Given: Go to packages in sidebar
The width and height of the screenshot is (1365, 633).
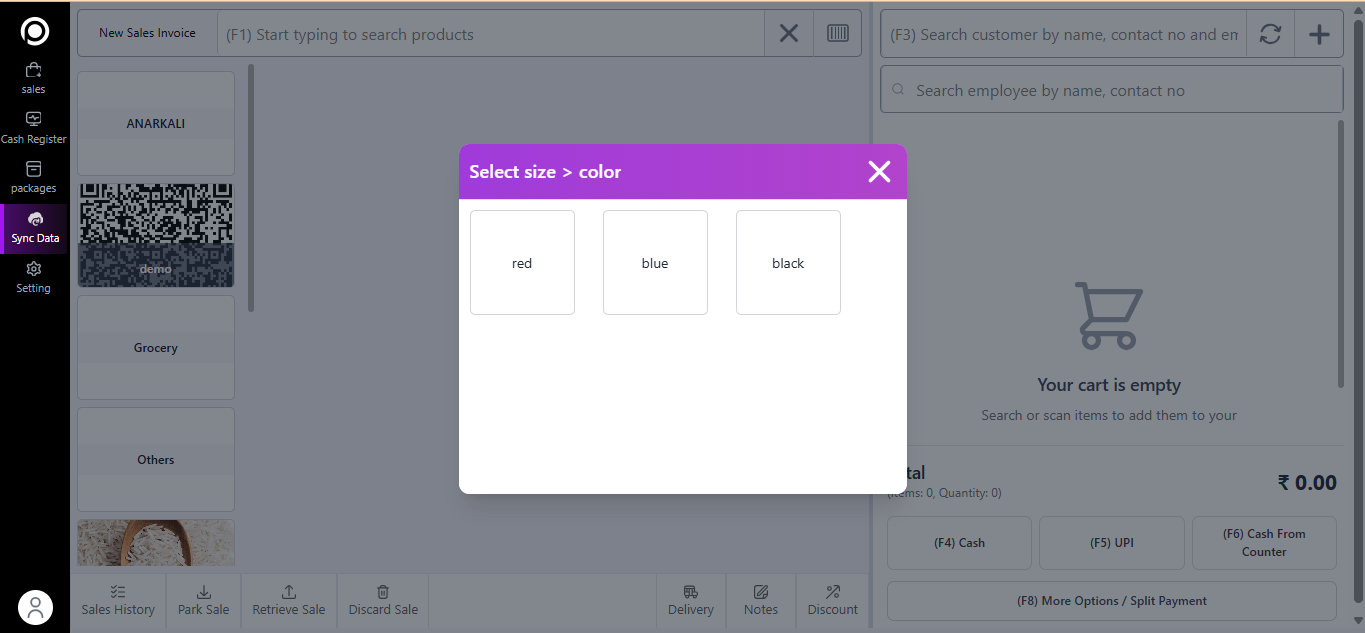Looking at the screenshot, I should click(x=34, y=177).
